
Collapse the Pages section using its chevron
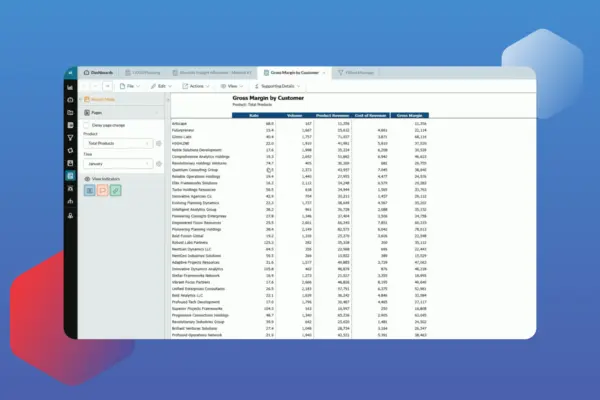(157, 113)
